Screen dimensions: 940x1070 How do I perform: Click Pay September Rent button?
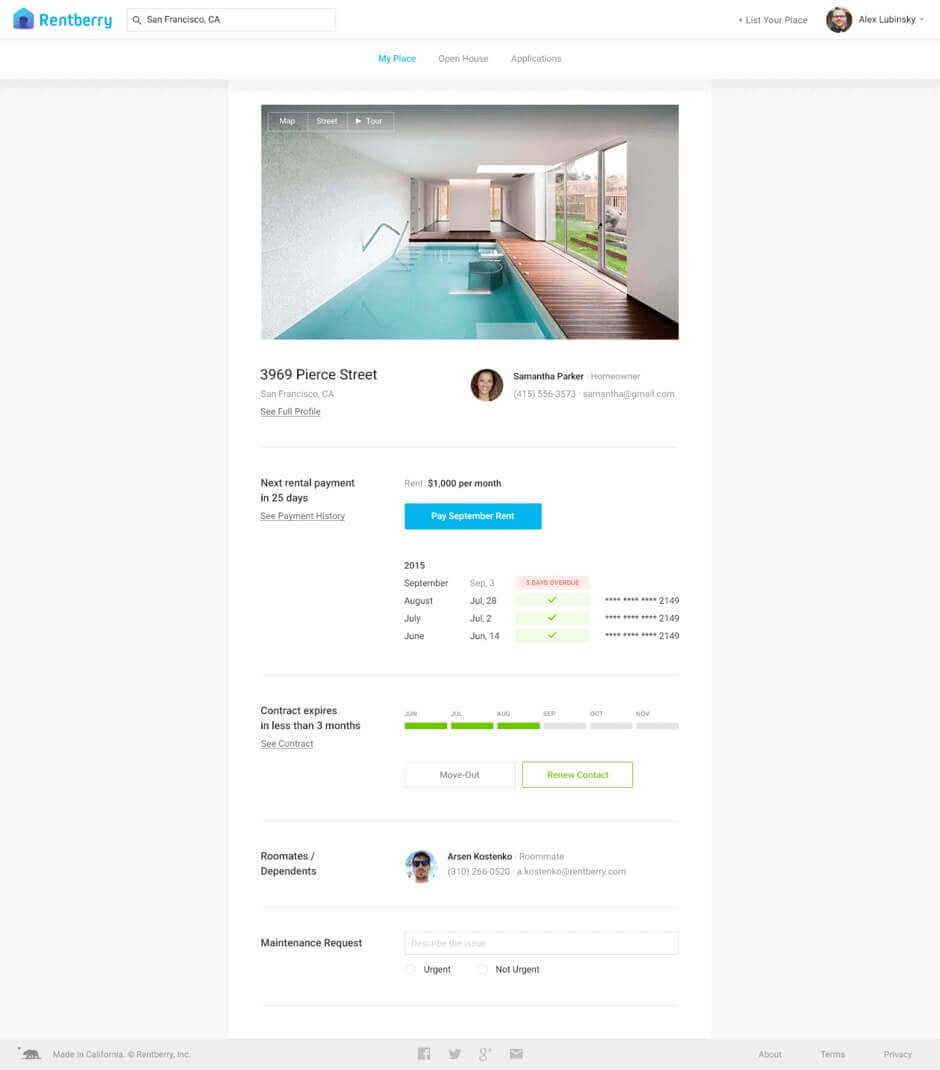[x=473, y=516]
